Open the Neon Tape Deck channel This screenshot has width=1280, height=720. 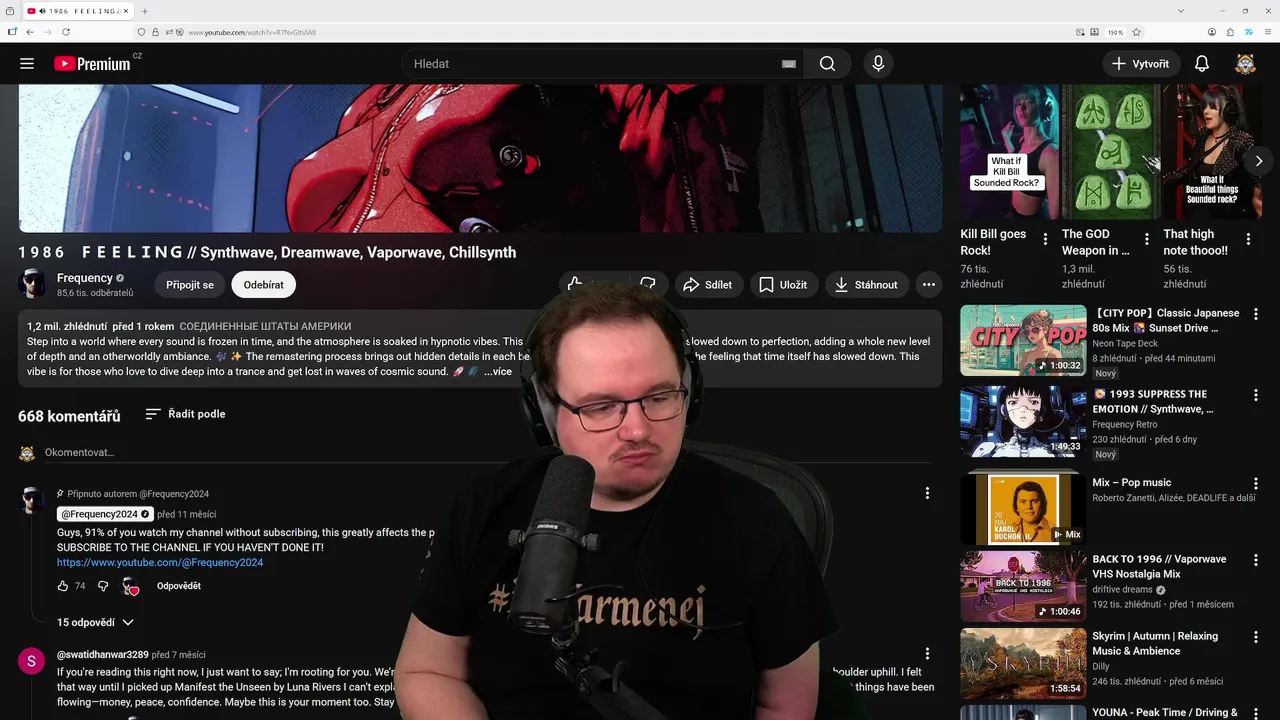1125,343
